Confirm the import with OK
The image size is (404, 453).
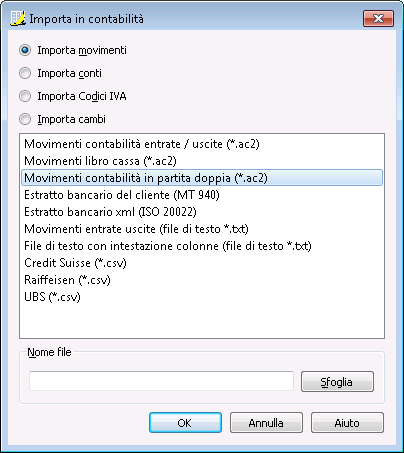(x=185, y=423)
